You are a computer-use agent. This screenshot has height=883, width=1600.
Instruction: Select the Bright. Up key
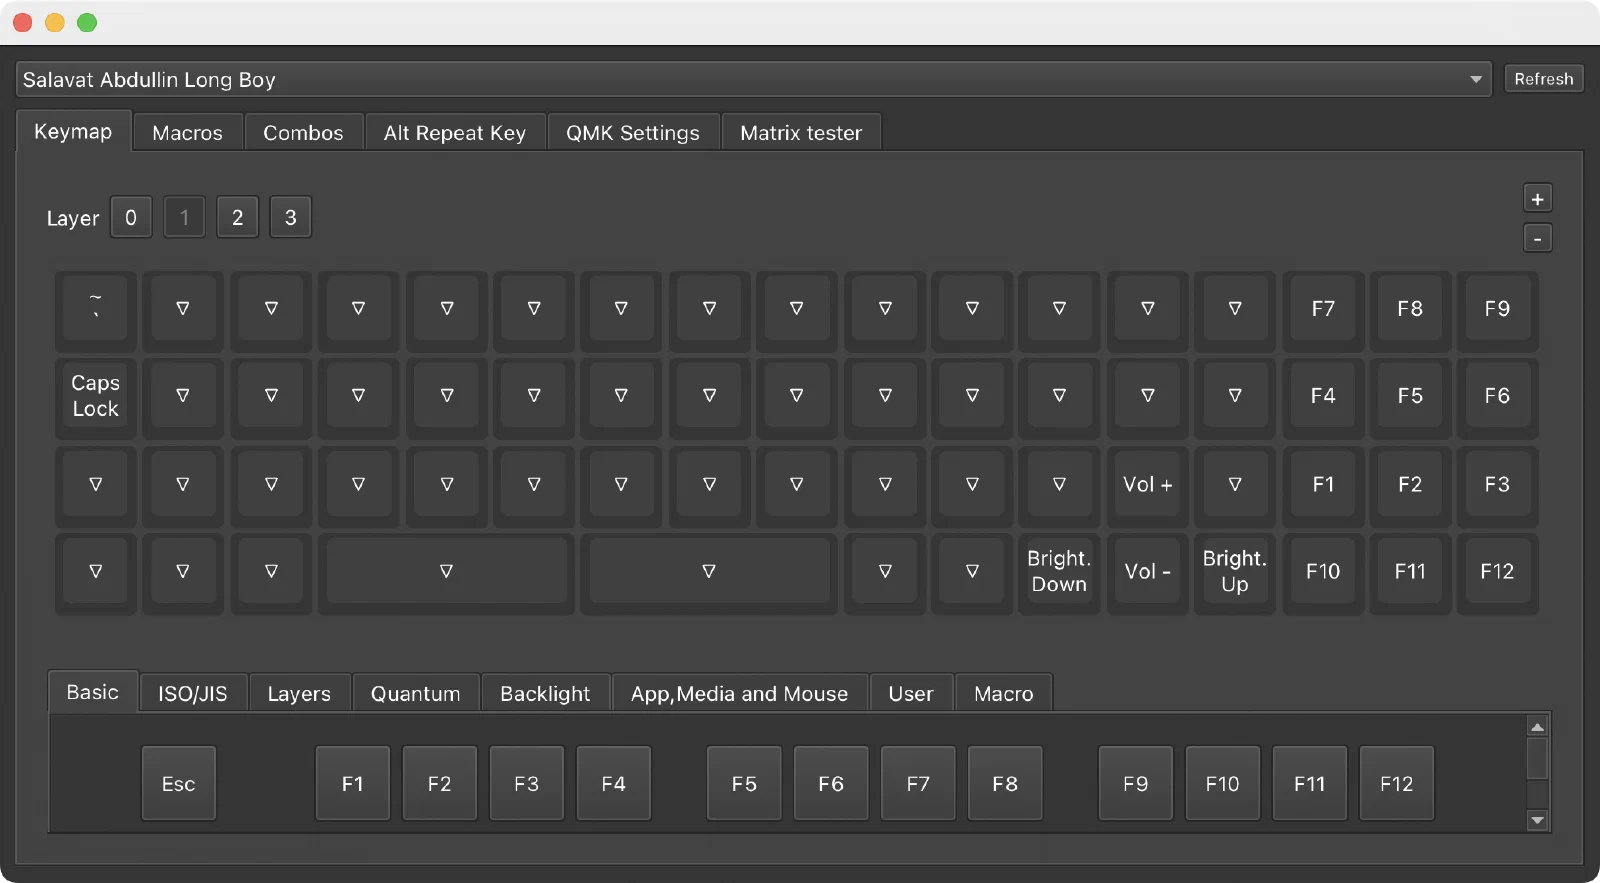1235,572
